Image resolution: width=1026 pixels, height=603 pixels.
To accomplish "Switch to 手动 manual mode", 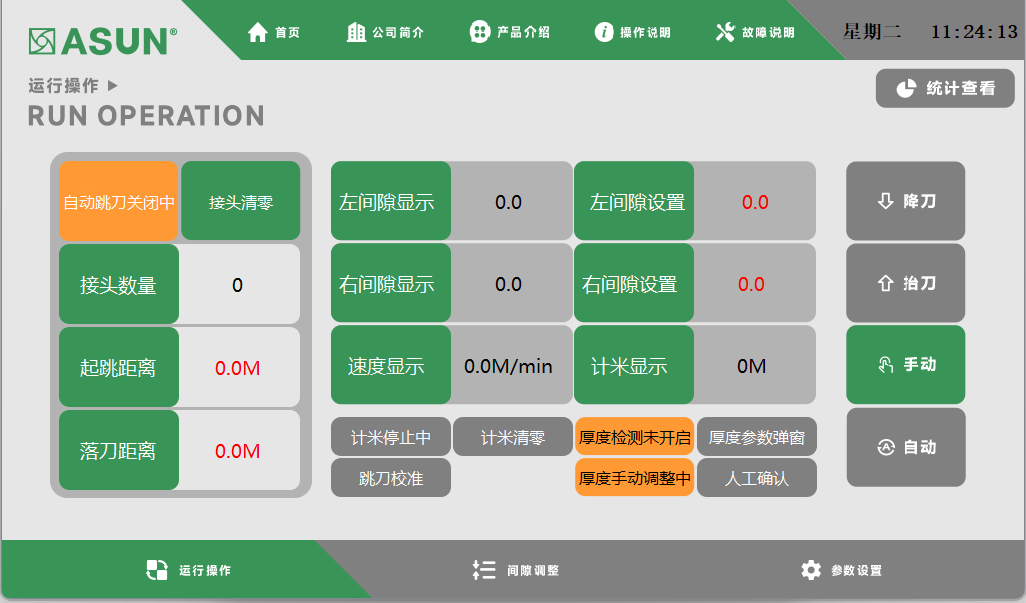I will [x=906, y=365].
